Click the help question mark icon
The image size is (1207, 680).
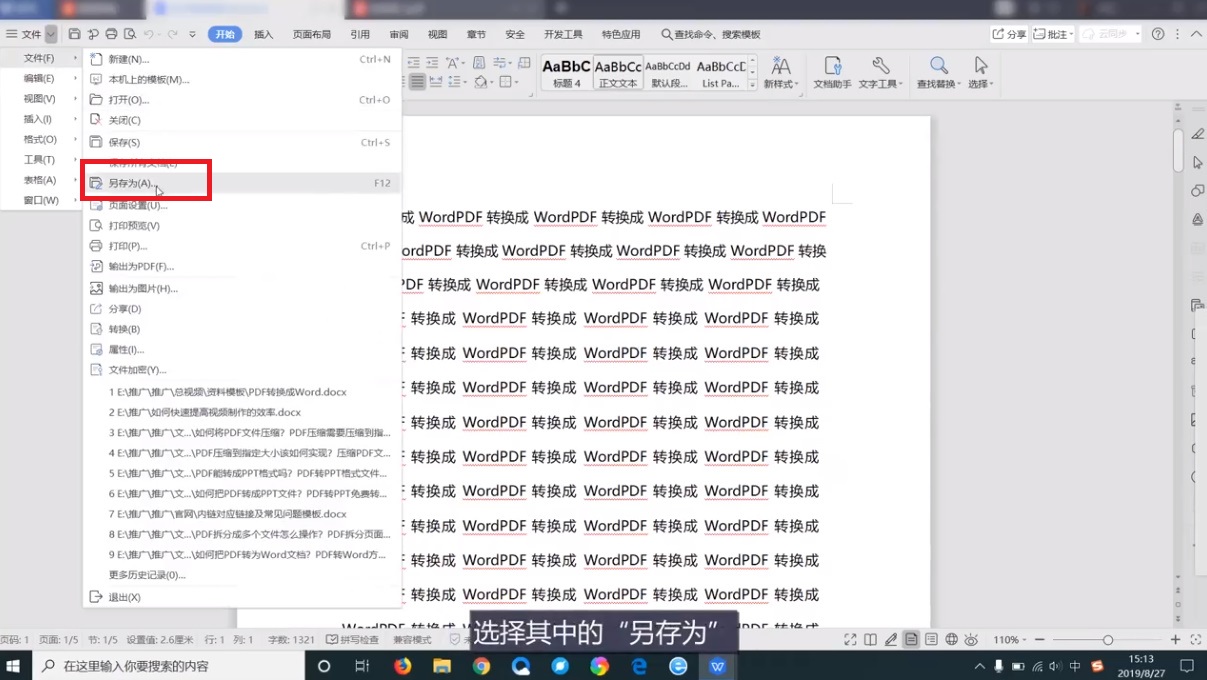tap(1158, 34)
